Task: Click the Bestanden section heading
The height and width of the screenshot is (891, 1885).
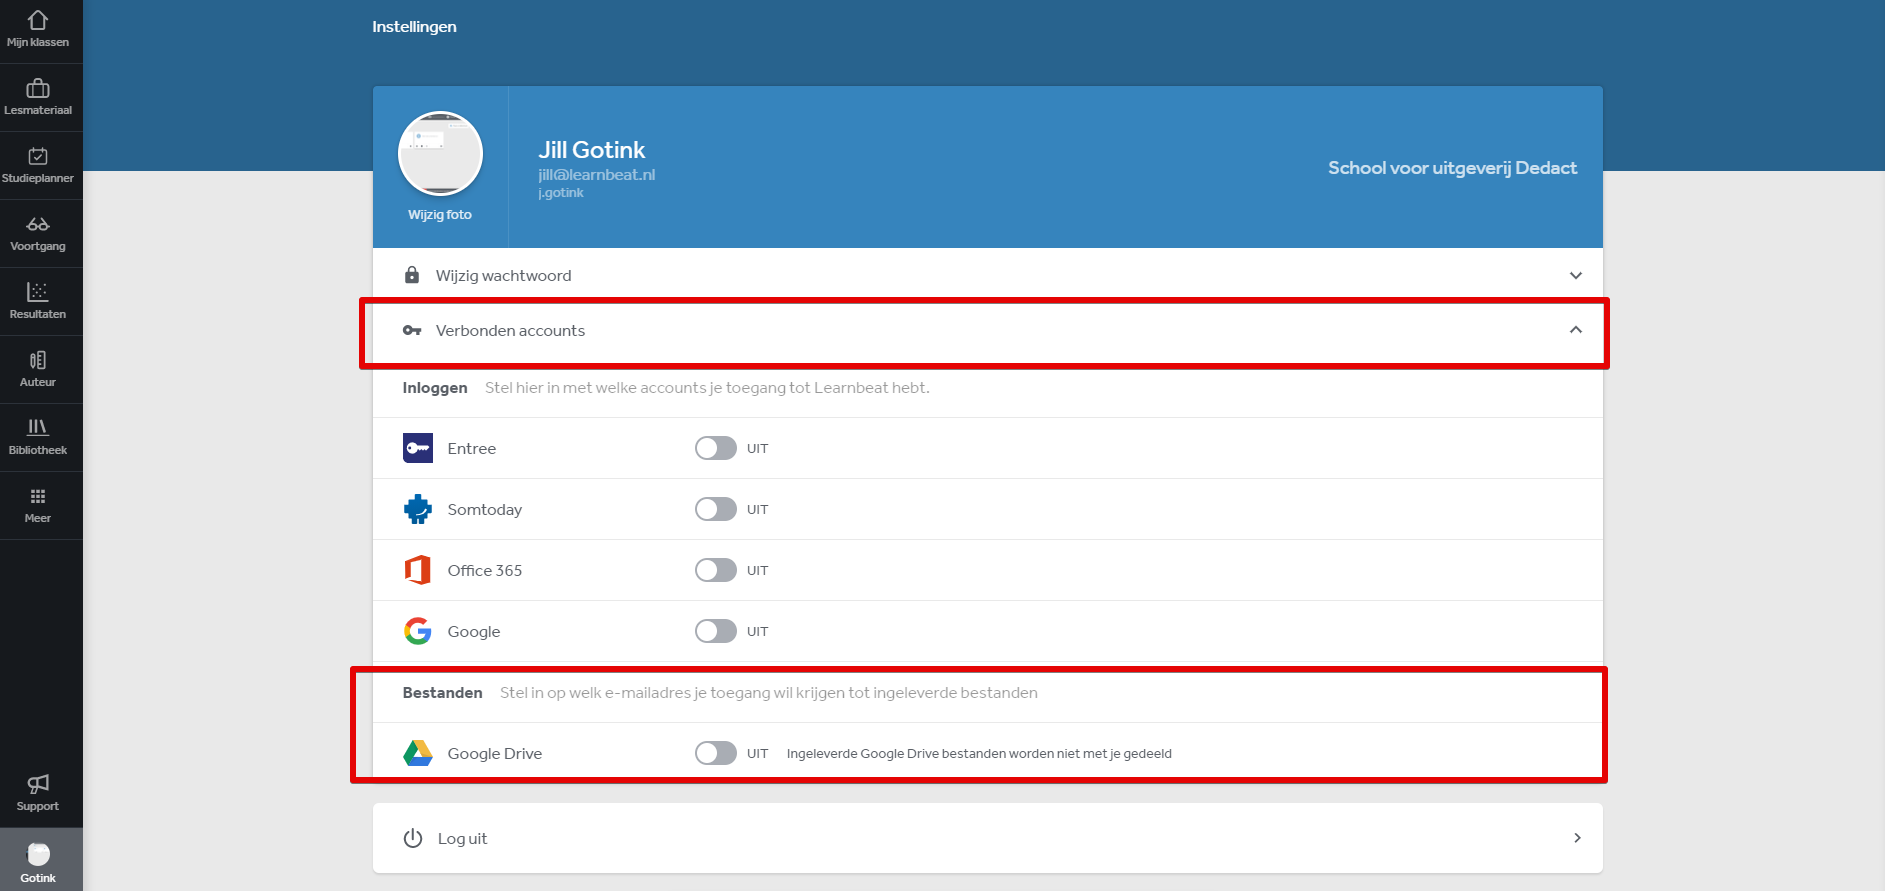Action: pyautogui.click(x=442, y=693)
